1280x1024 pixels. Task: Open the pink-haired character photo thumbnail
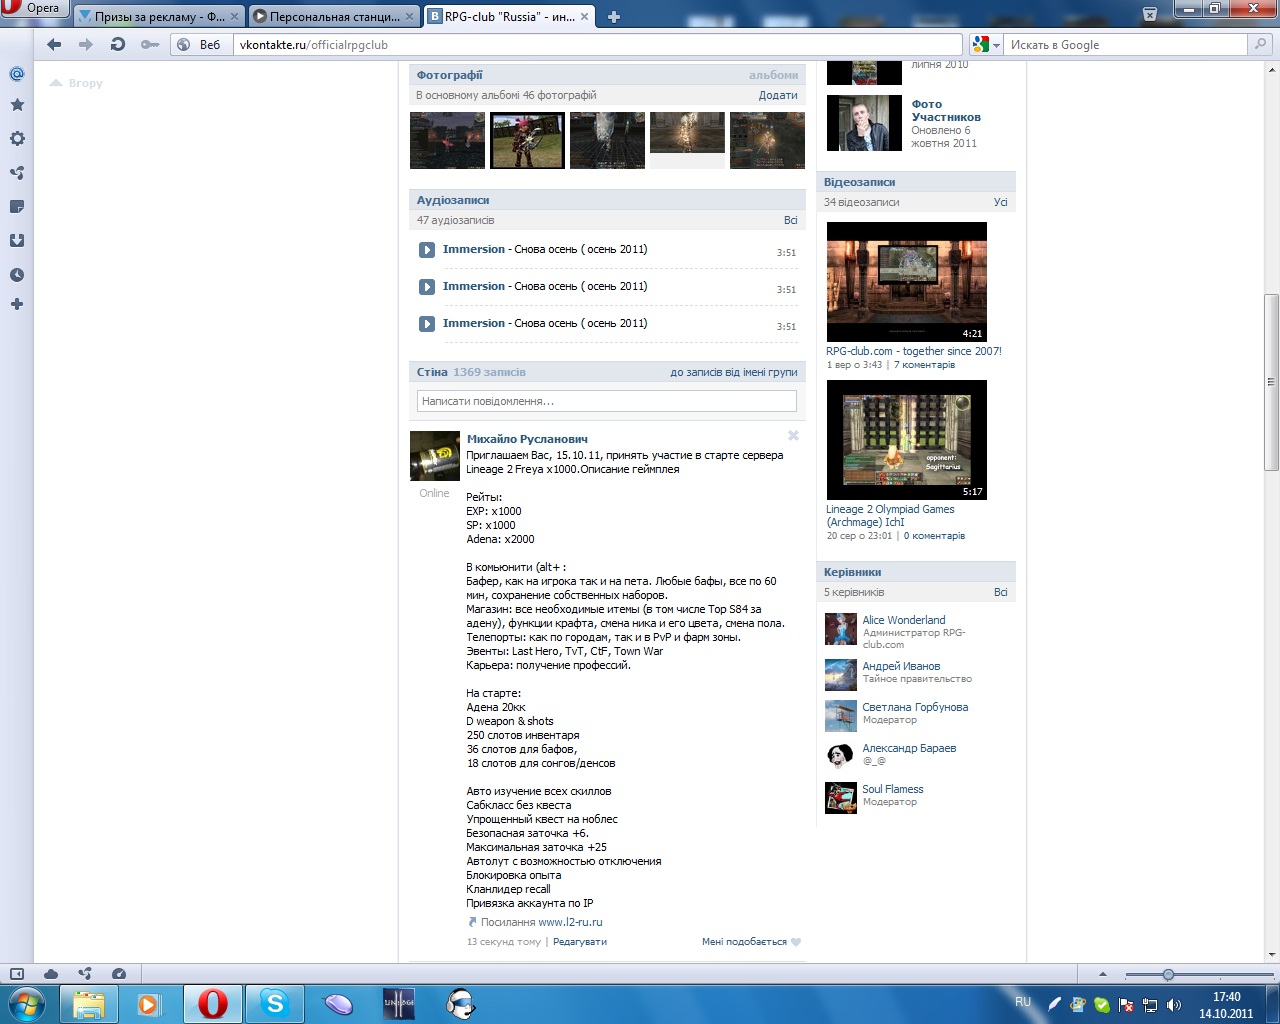click(x=527, y=140)
